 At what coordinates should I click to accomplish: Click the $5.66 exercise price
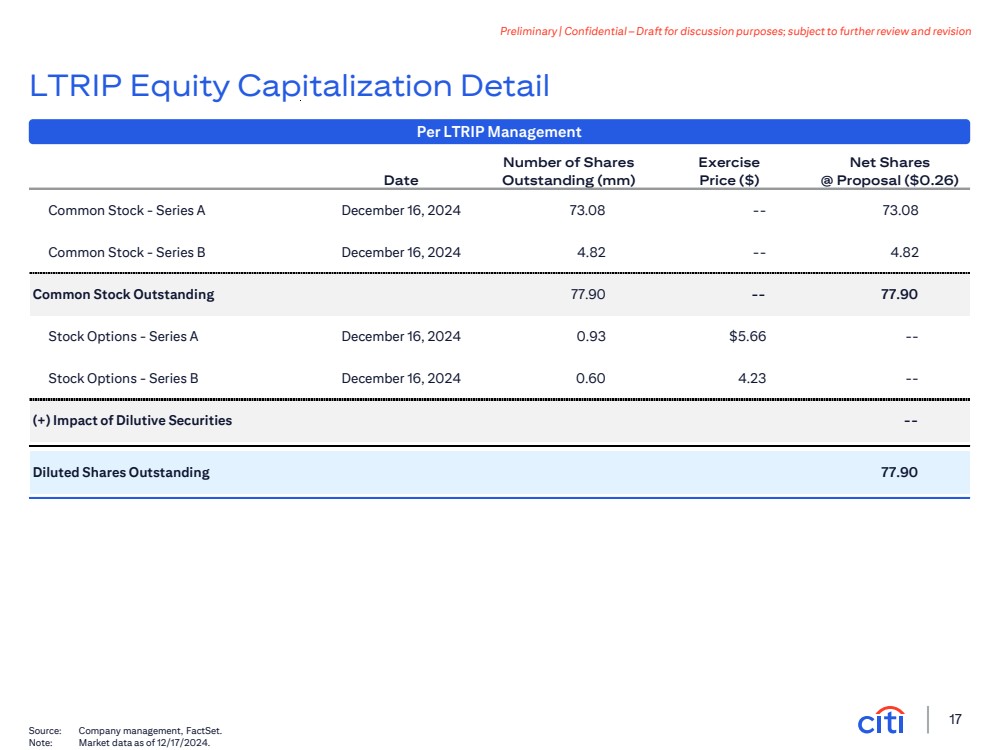point(747,336)
